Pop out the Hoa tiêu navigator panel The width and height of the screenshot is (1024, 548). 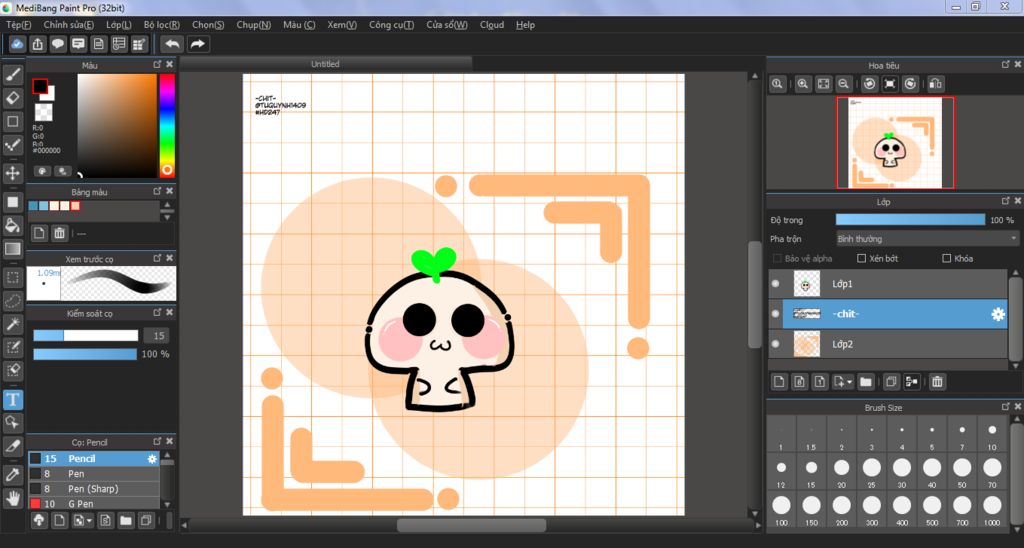tap(1006, 65)
